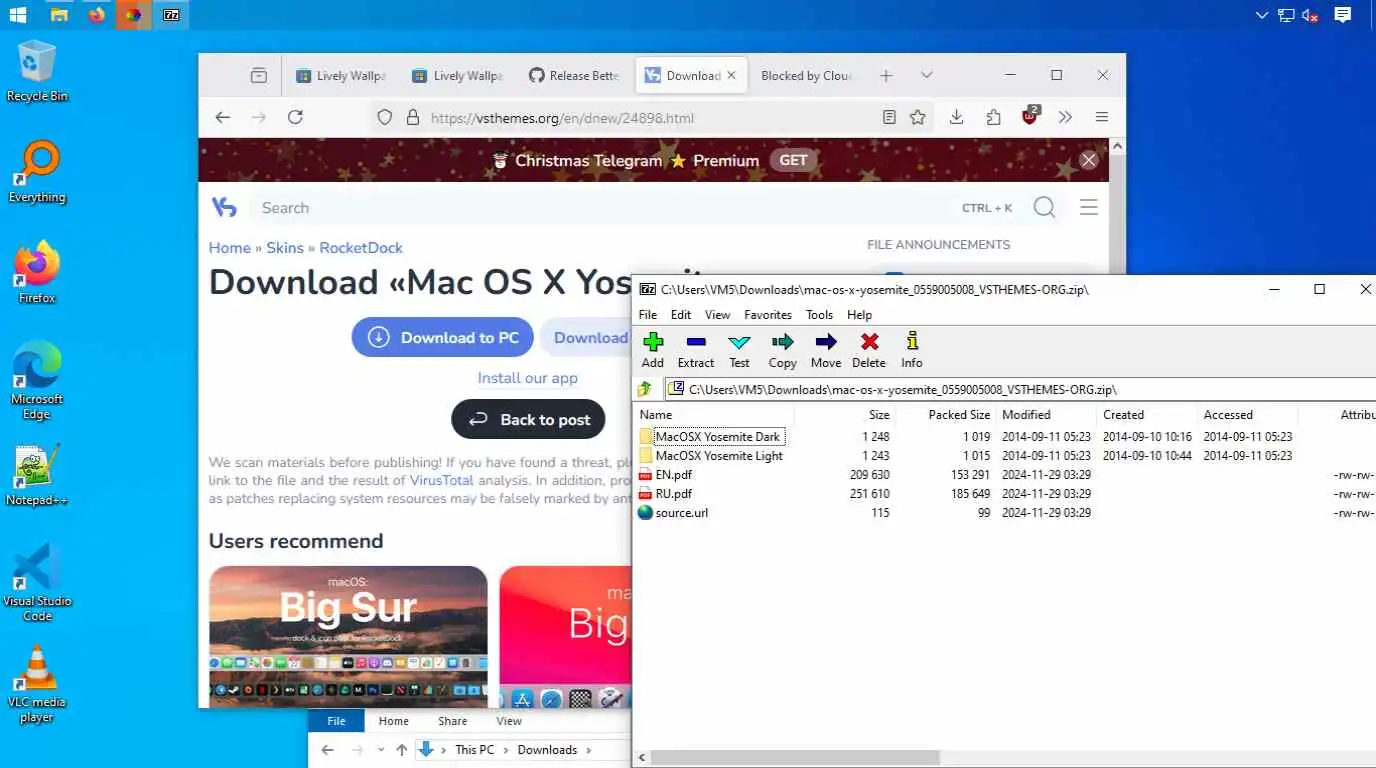Open recent locations dropdown in Explorer
The image size is (1376, 768).
[380, 749]
